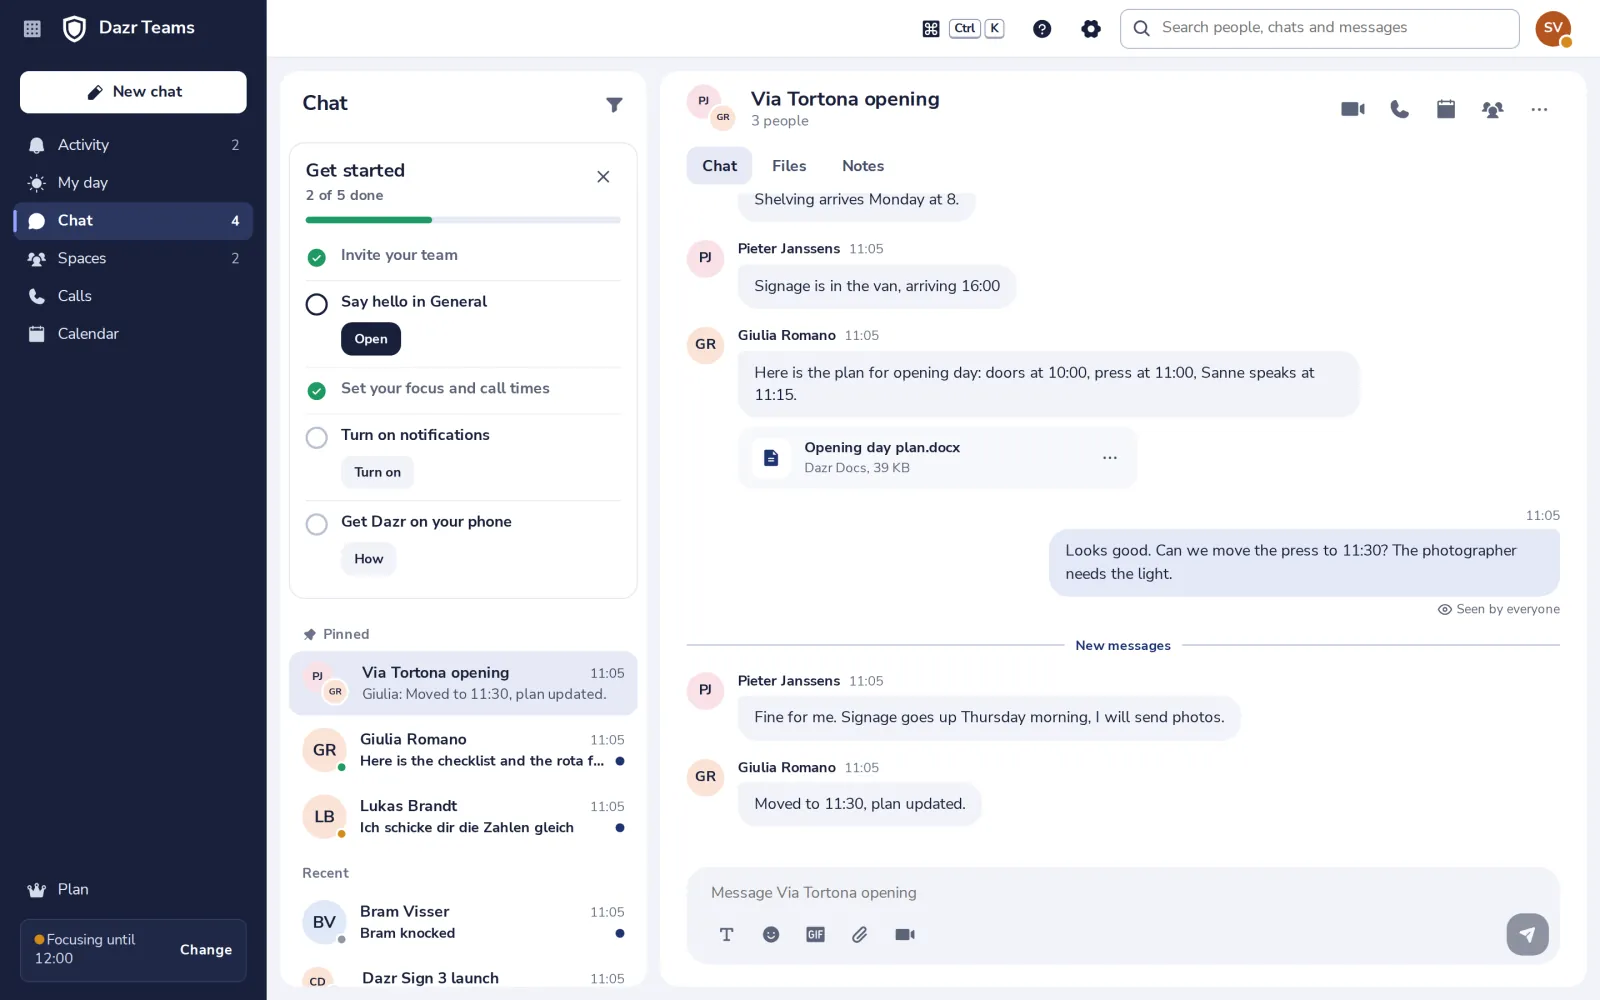
Task: Open the emoji picker in message box
Action: (771, 934)
